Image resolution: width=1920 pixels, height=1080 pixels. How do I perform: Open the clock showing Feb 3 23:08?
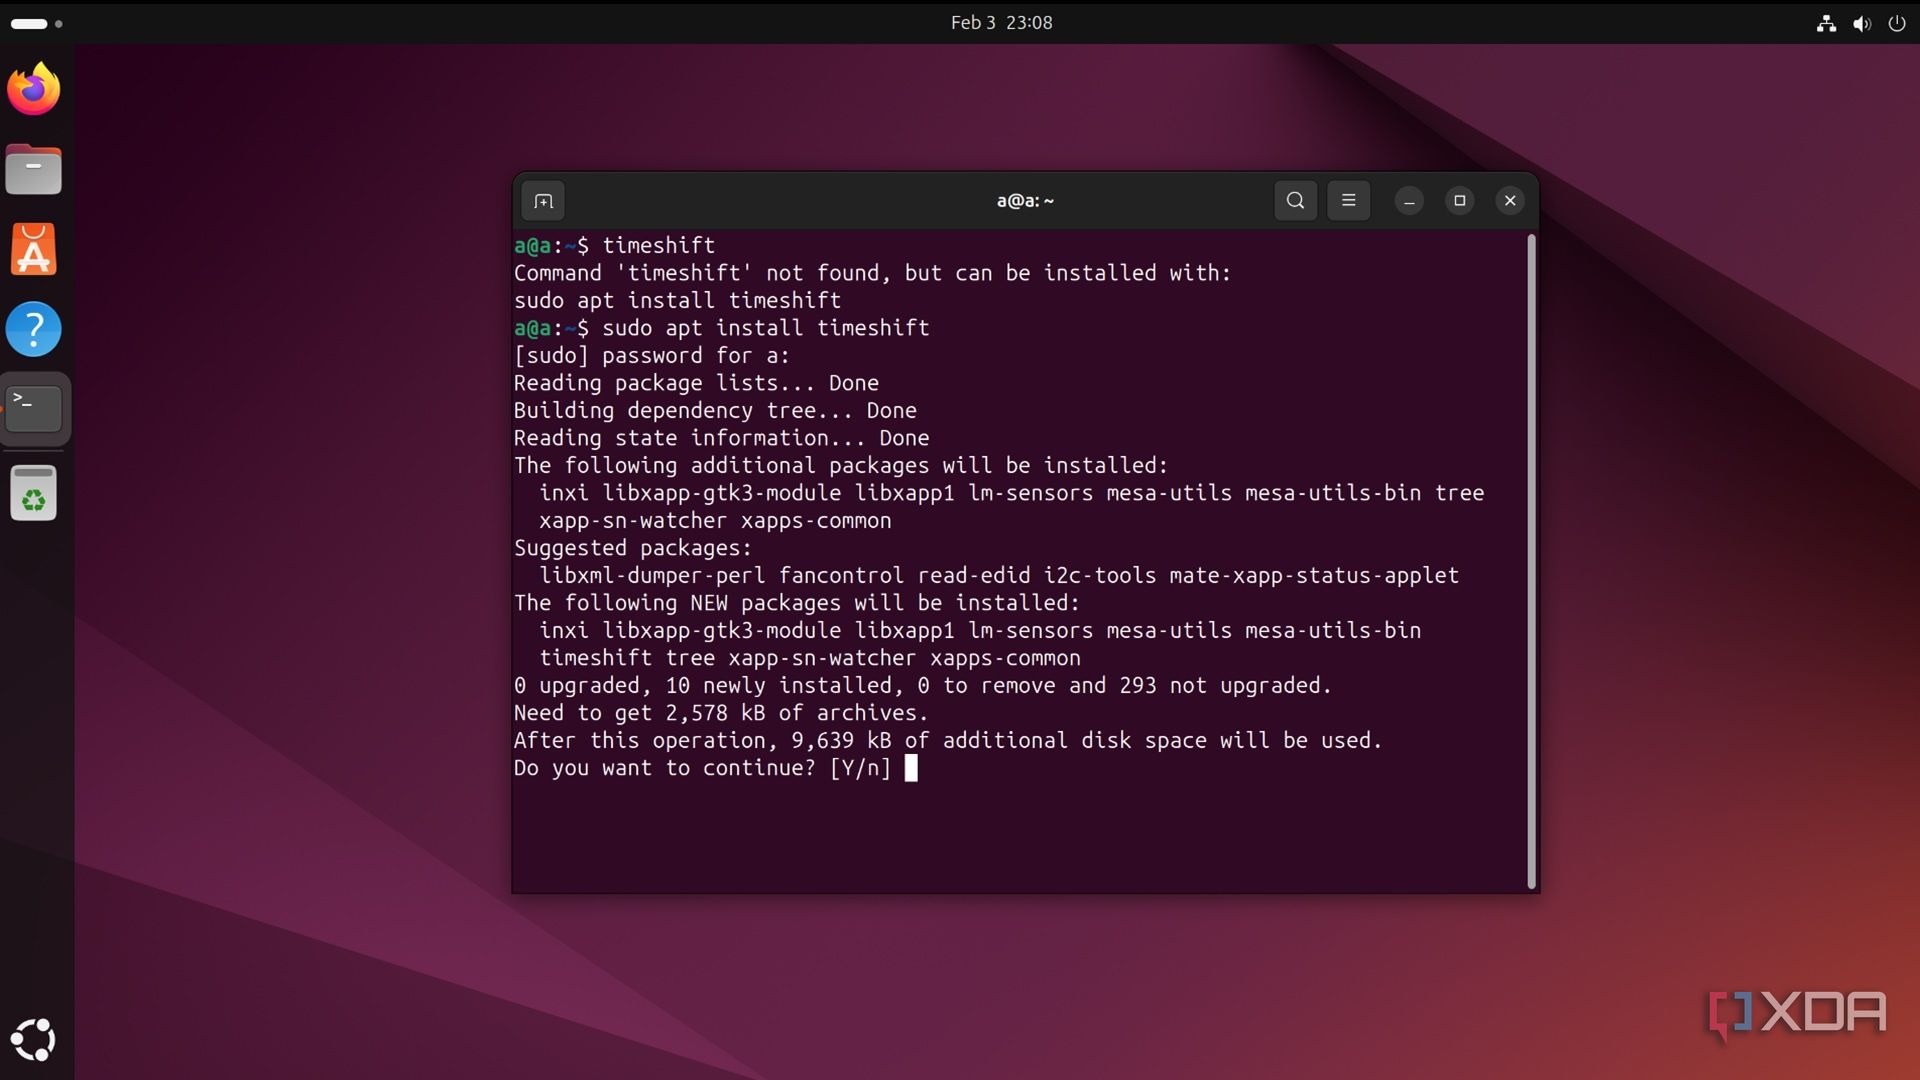coord(1001,22)
